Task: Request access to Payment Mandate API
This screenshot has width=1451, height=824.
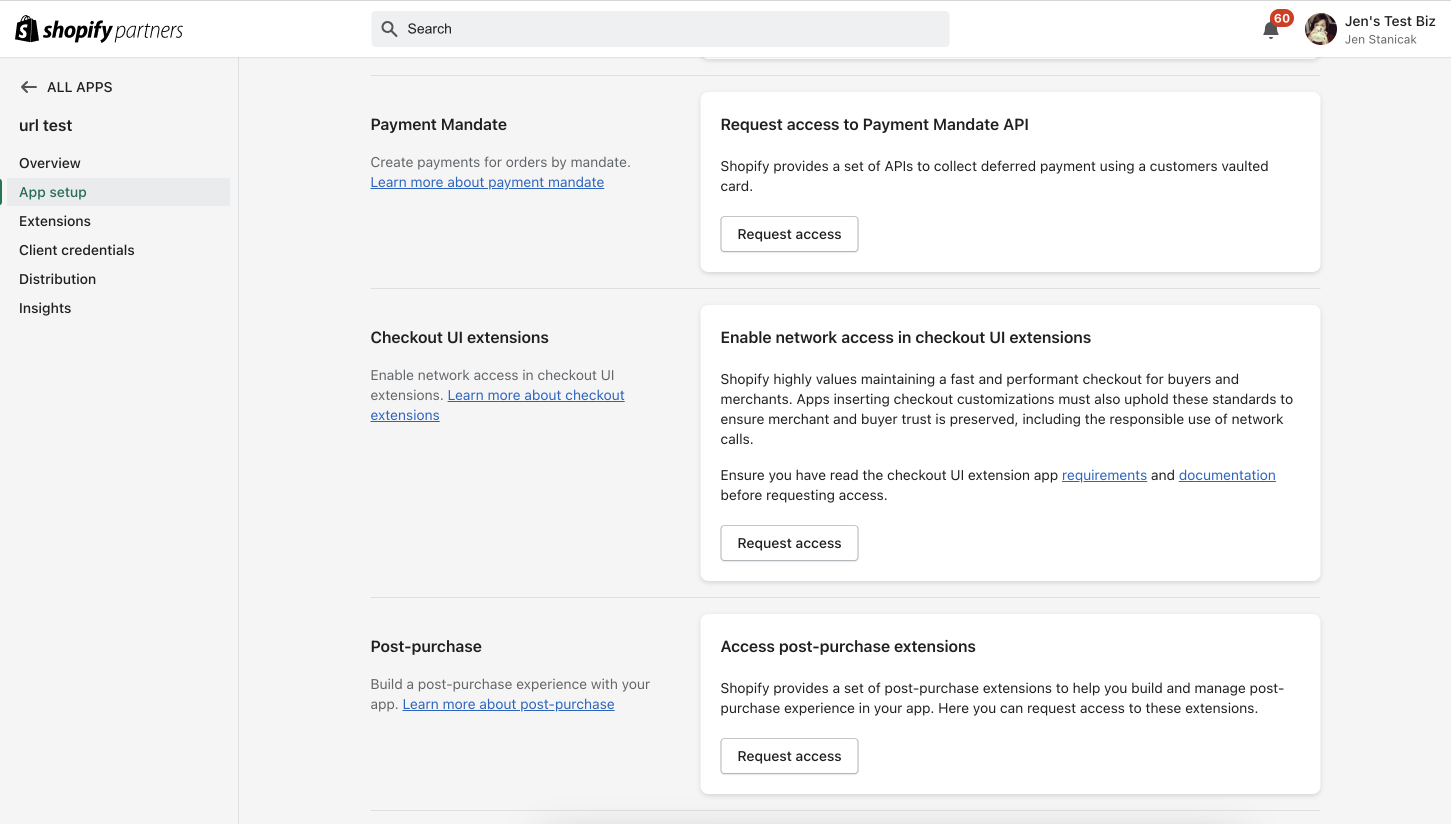Action: tap(789, 234)
